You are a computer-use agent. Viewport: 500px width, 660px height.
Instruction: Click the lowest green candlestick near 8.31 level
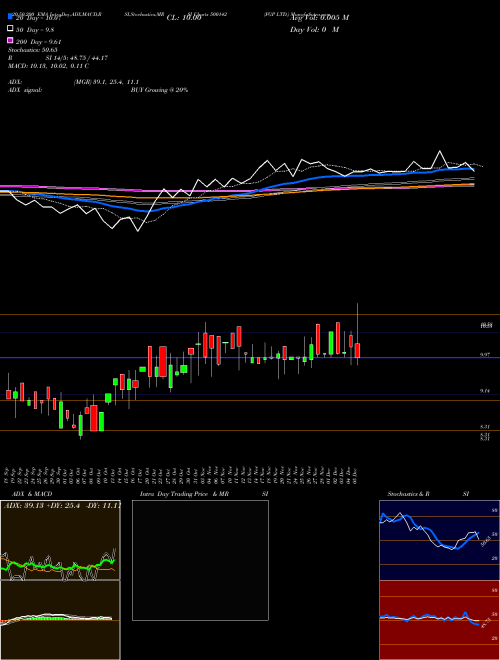pos(80,426)
